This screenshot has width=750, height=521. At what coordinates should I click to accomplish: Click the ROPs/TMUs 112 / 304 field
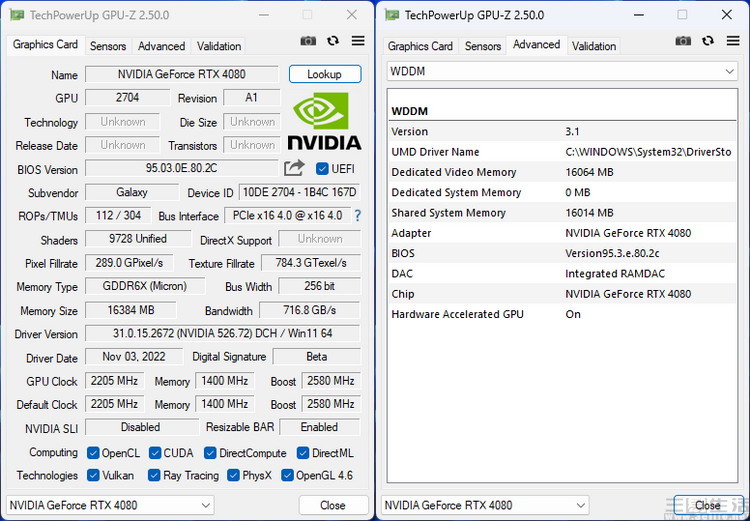(118, 216)
